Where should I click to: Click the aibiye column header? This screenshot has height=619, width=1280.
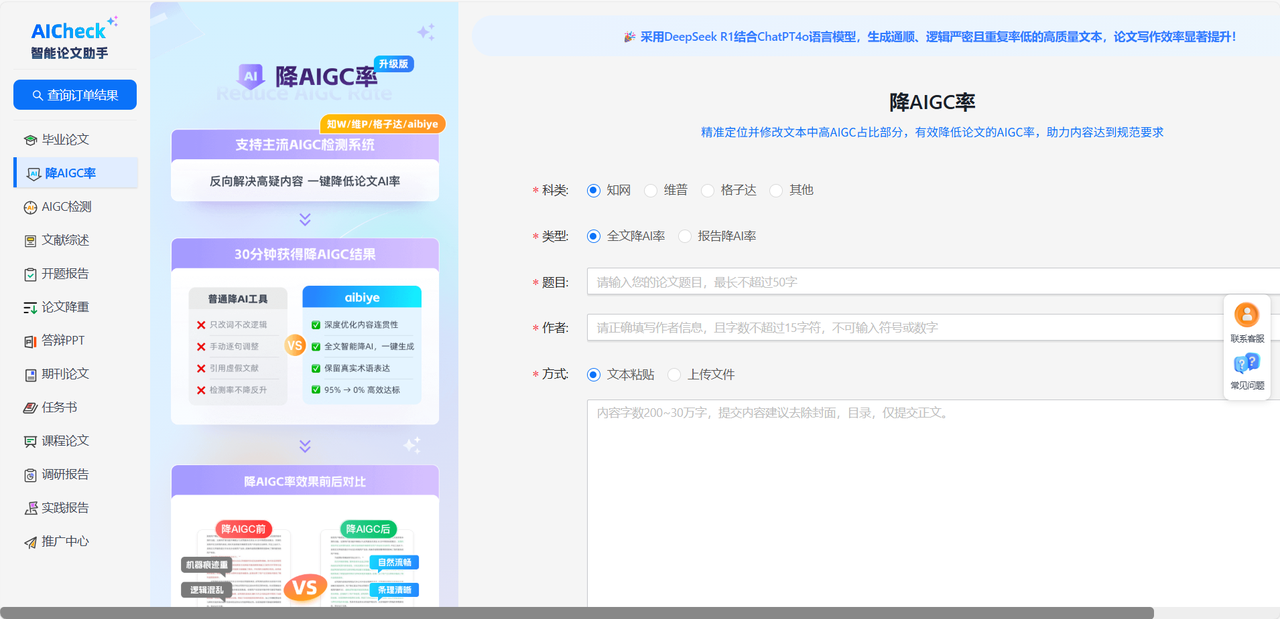click(362, 298)
